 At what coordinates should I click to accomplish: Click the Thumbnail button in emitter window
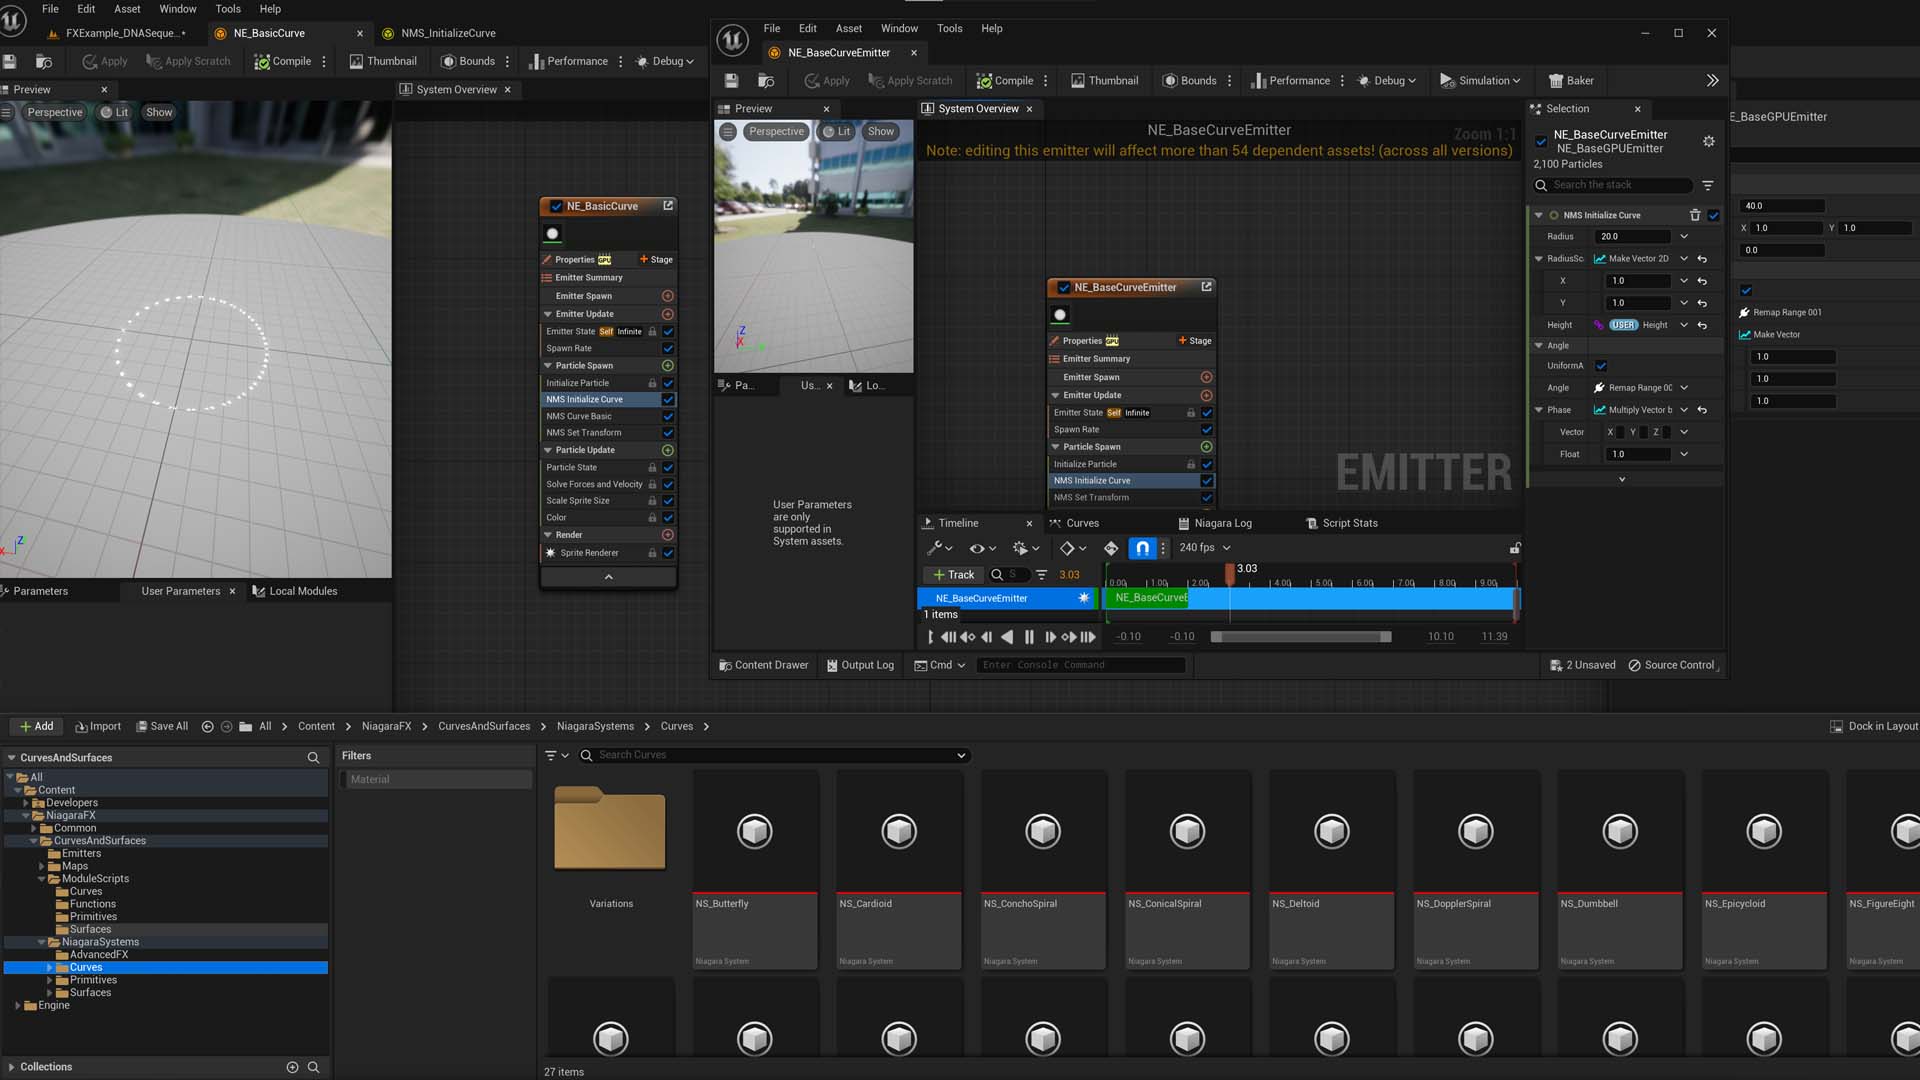(x=1104, y=81)
